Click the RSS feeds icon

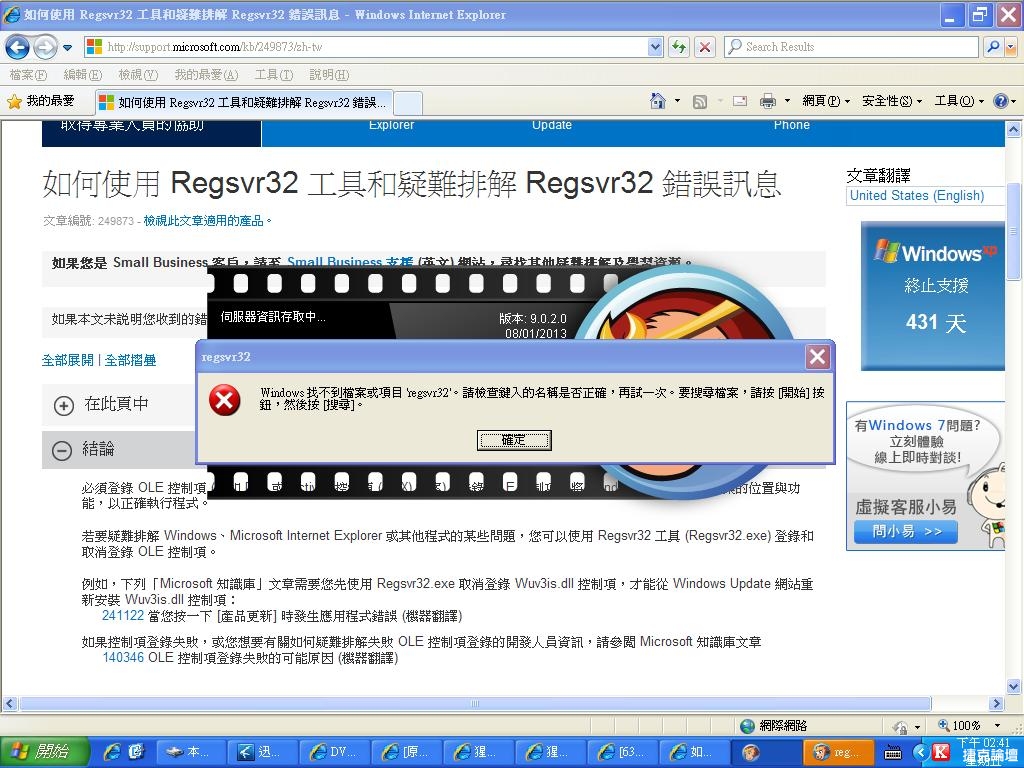pos(700,101)
